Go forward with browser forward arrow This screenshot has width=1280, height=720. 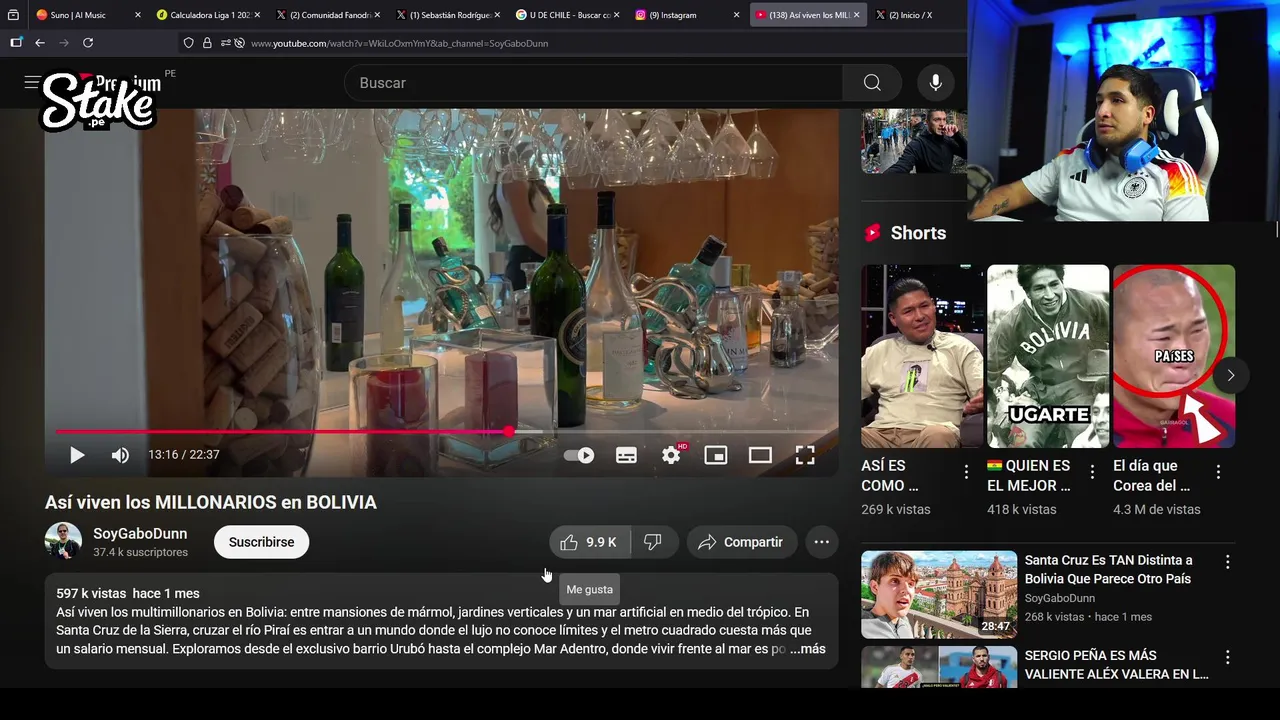64,43
